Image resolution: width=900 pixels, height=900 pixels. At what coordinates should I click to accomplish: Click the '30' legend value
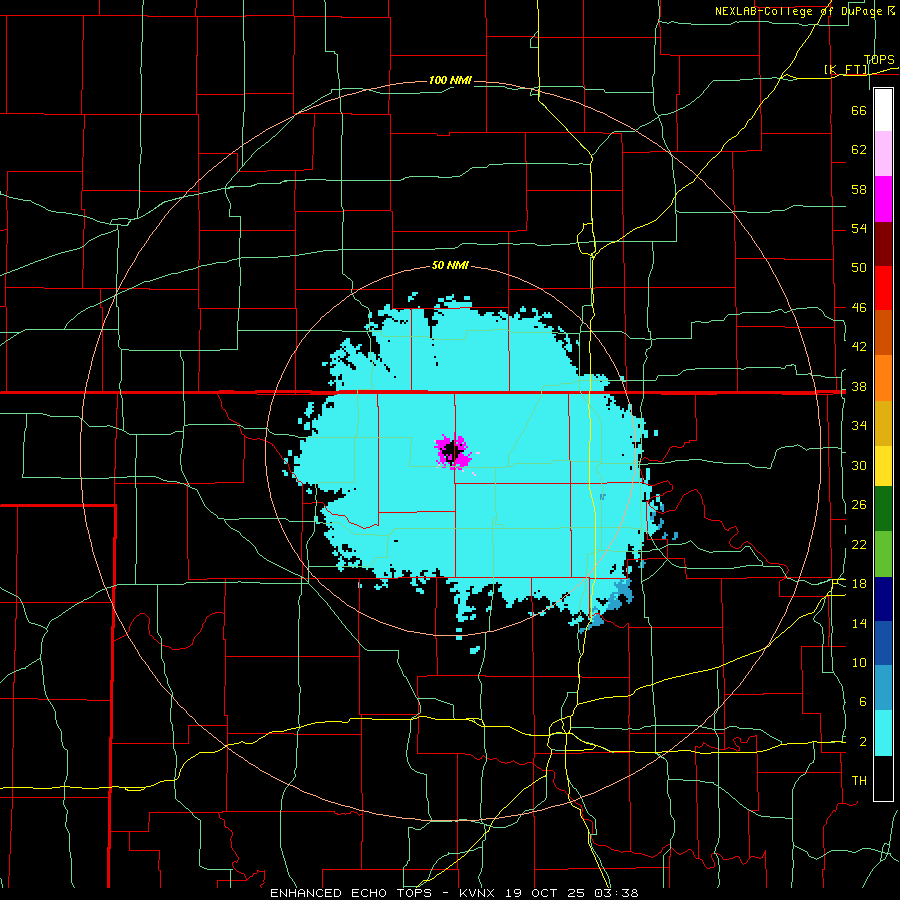pyautogui.click(x=859, y=465)
